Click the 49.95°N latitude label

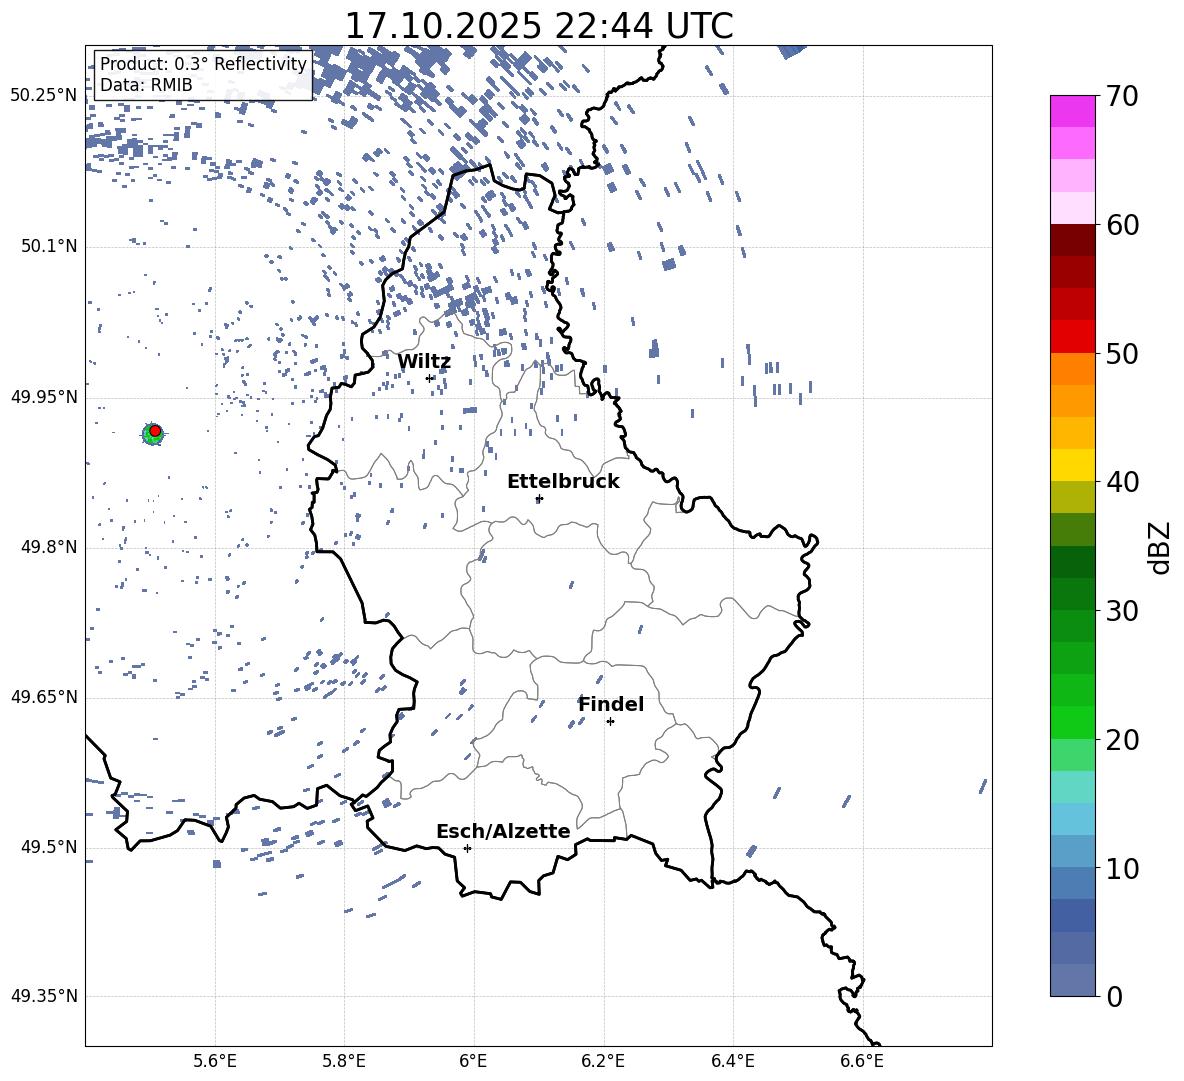pos(44,396)
